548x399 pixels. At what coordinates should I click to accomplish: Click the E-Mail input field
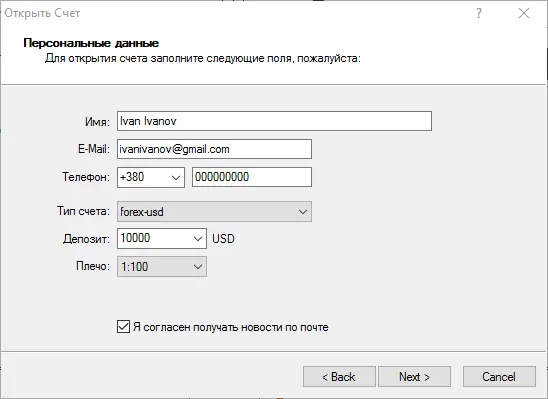click(x=214, y=149)
